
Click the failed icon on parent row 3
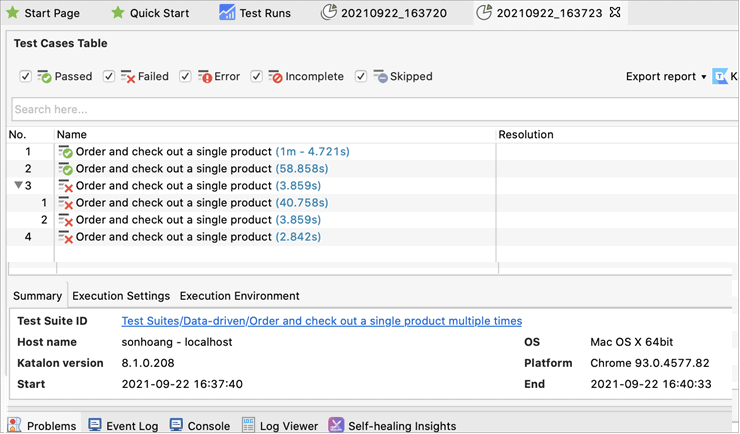click(66, 186)
